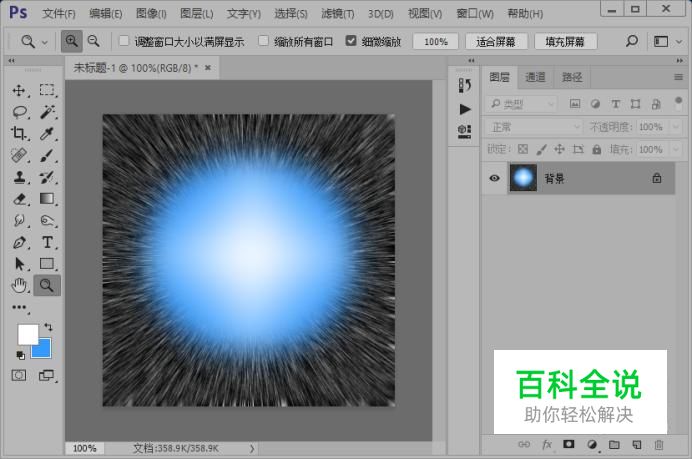Create a new layer
This screenshot has height=459, width=692.
pyautogui.click(x=636, y=444)
